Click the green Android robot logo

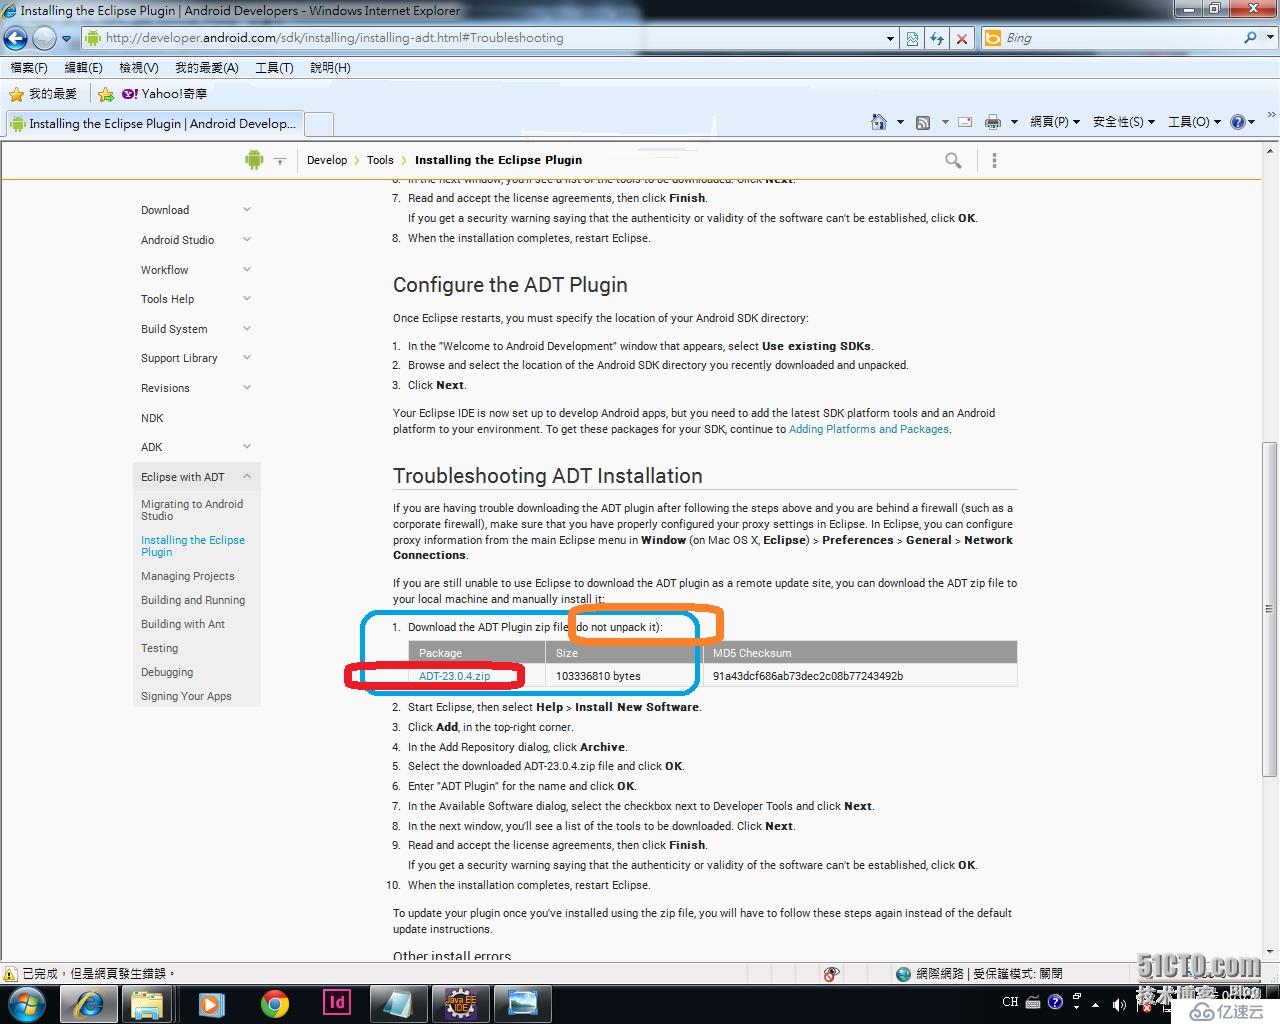point(253,160)
